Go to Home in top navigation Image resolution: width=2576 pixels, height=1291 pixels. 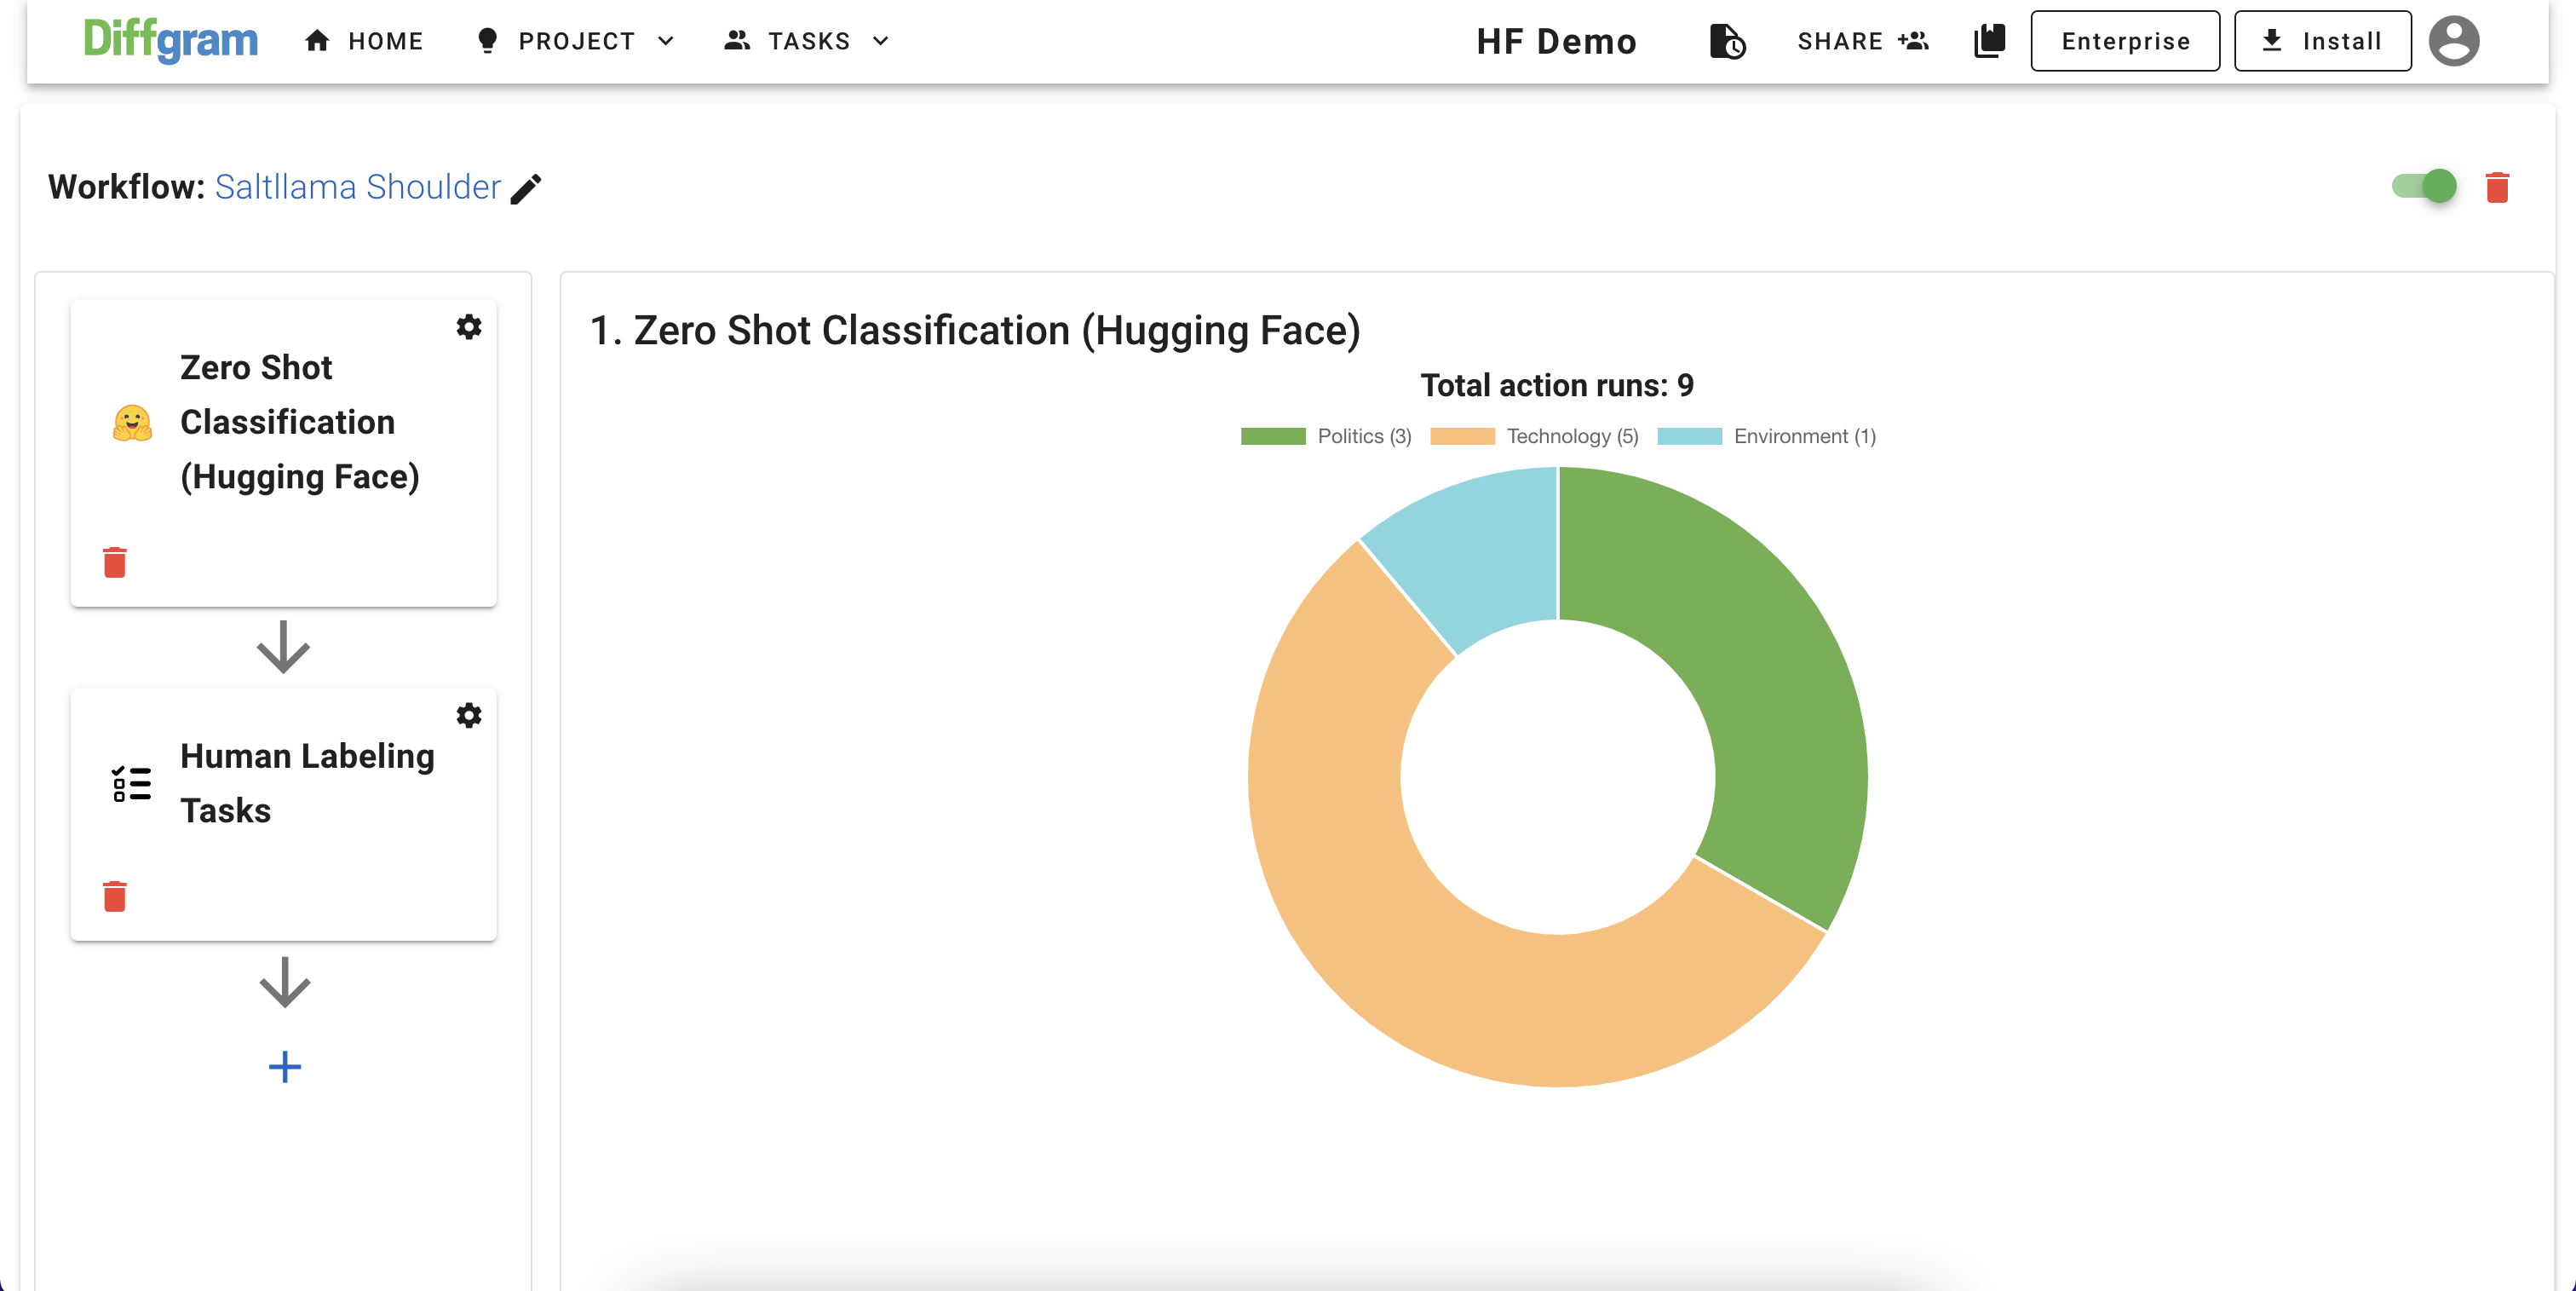click(x=365, y=41)
